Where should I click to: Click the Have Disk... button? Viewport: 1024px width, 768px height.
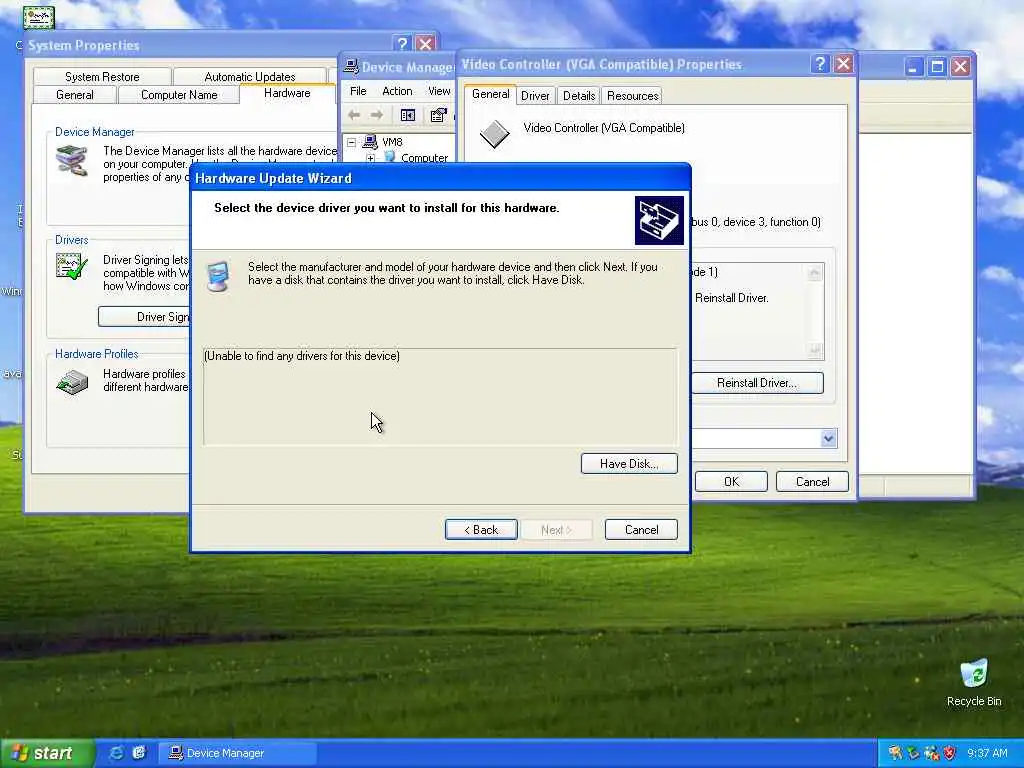tap(629, 464)
